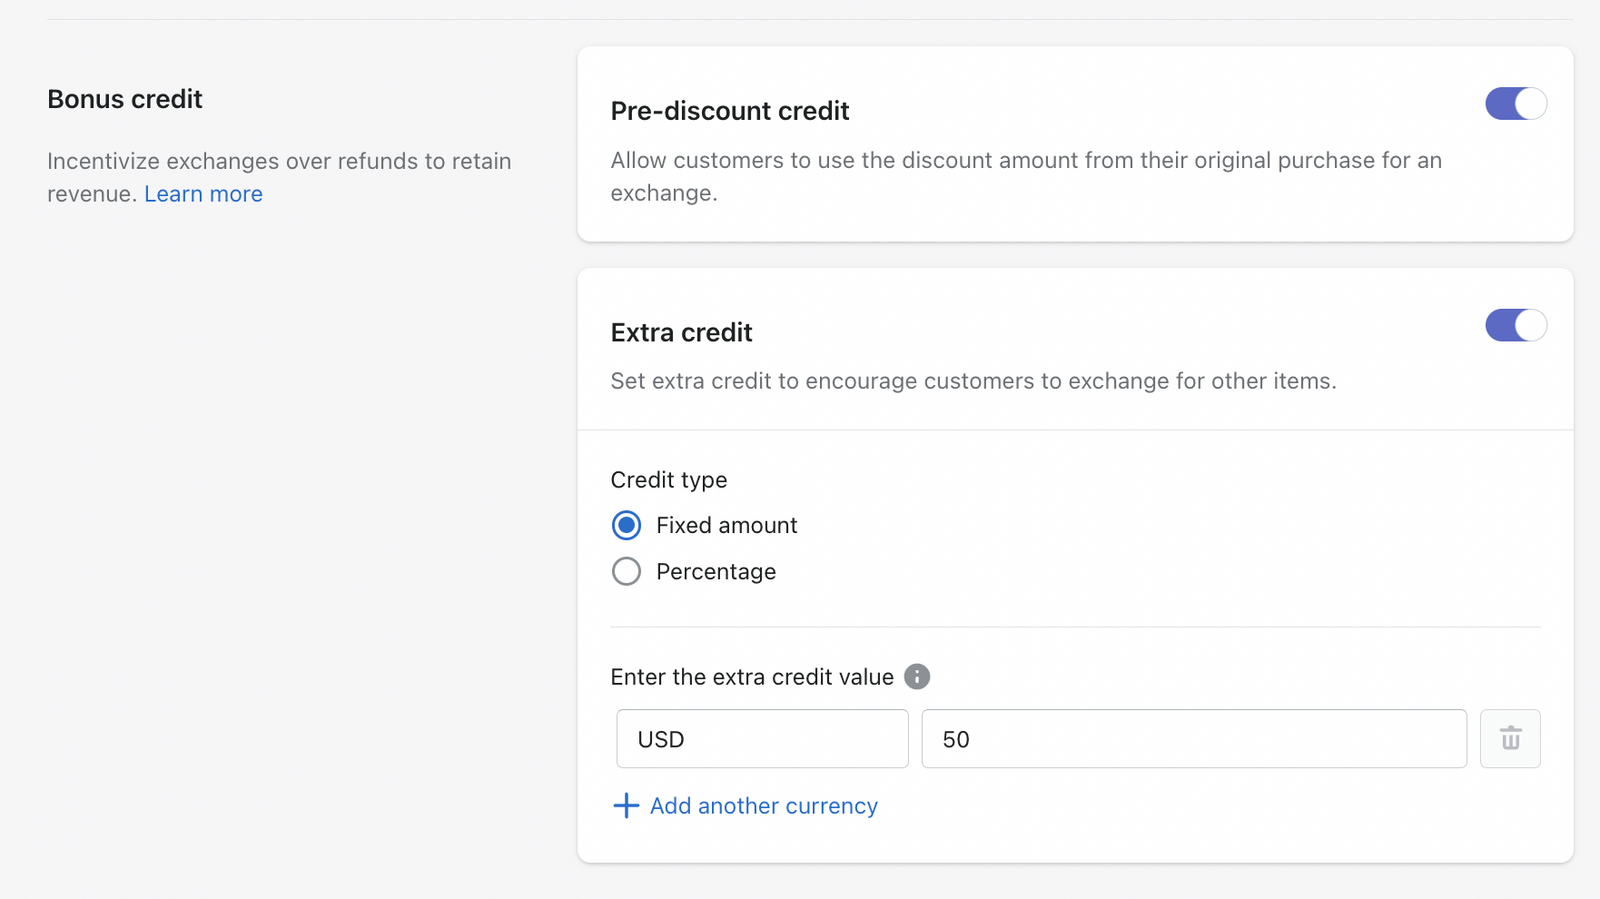Click the Enter the extra credit value label
1600x899 pixels.
click(x=752, y=677)
